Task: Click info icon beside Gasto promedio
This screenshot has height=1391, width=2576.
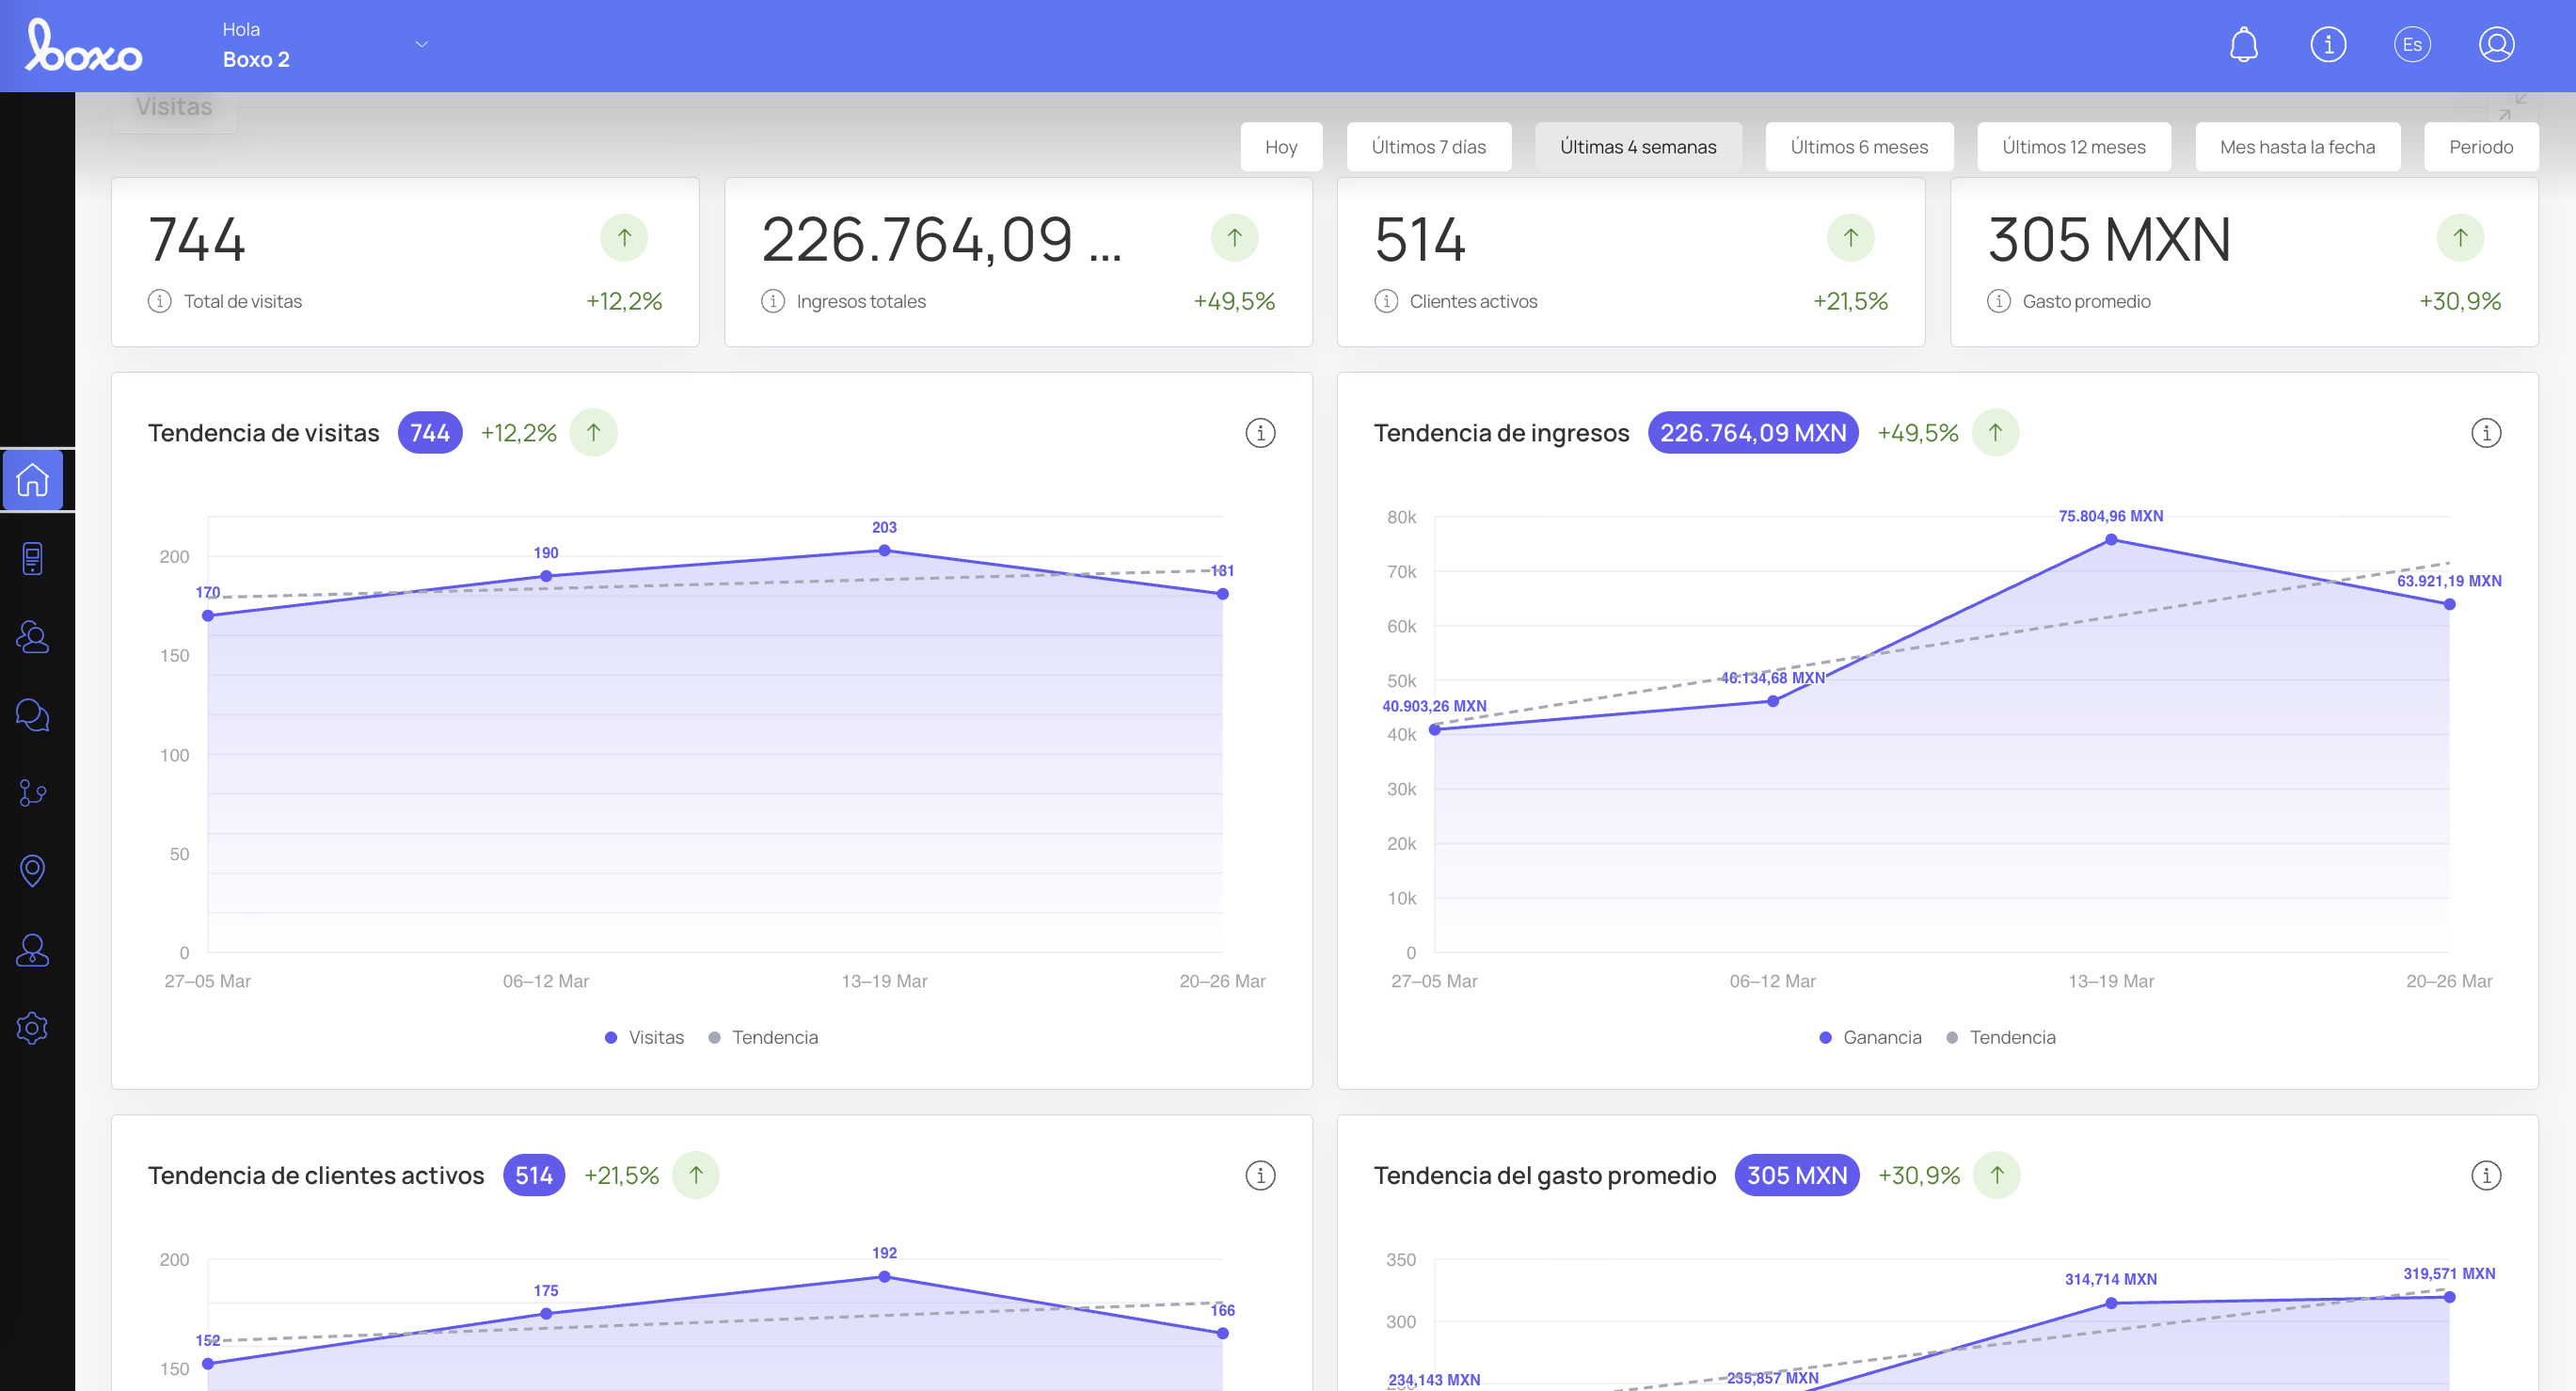Action: click(x=1999, y=301)
